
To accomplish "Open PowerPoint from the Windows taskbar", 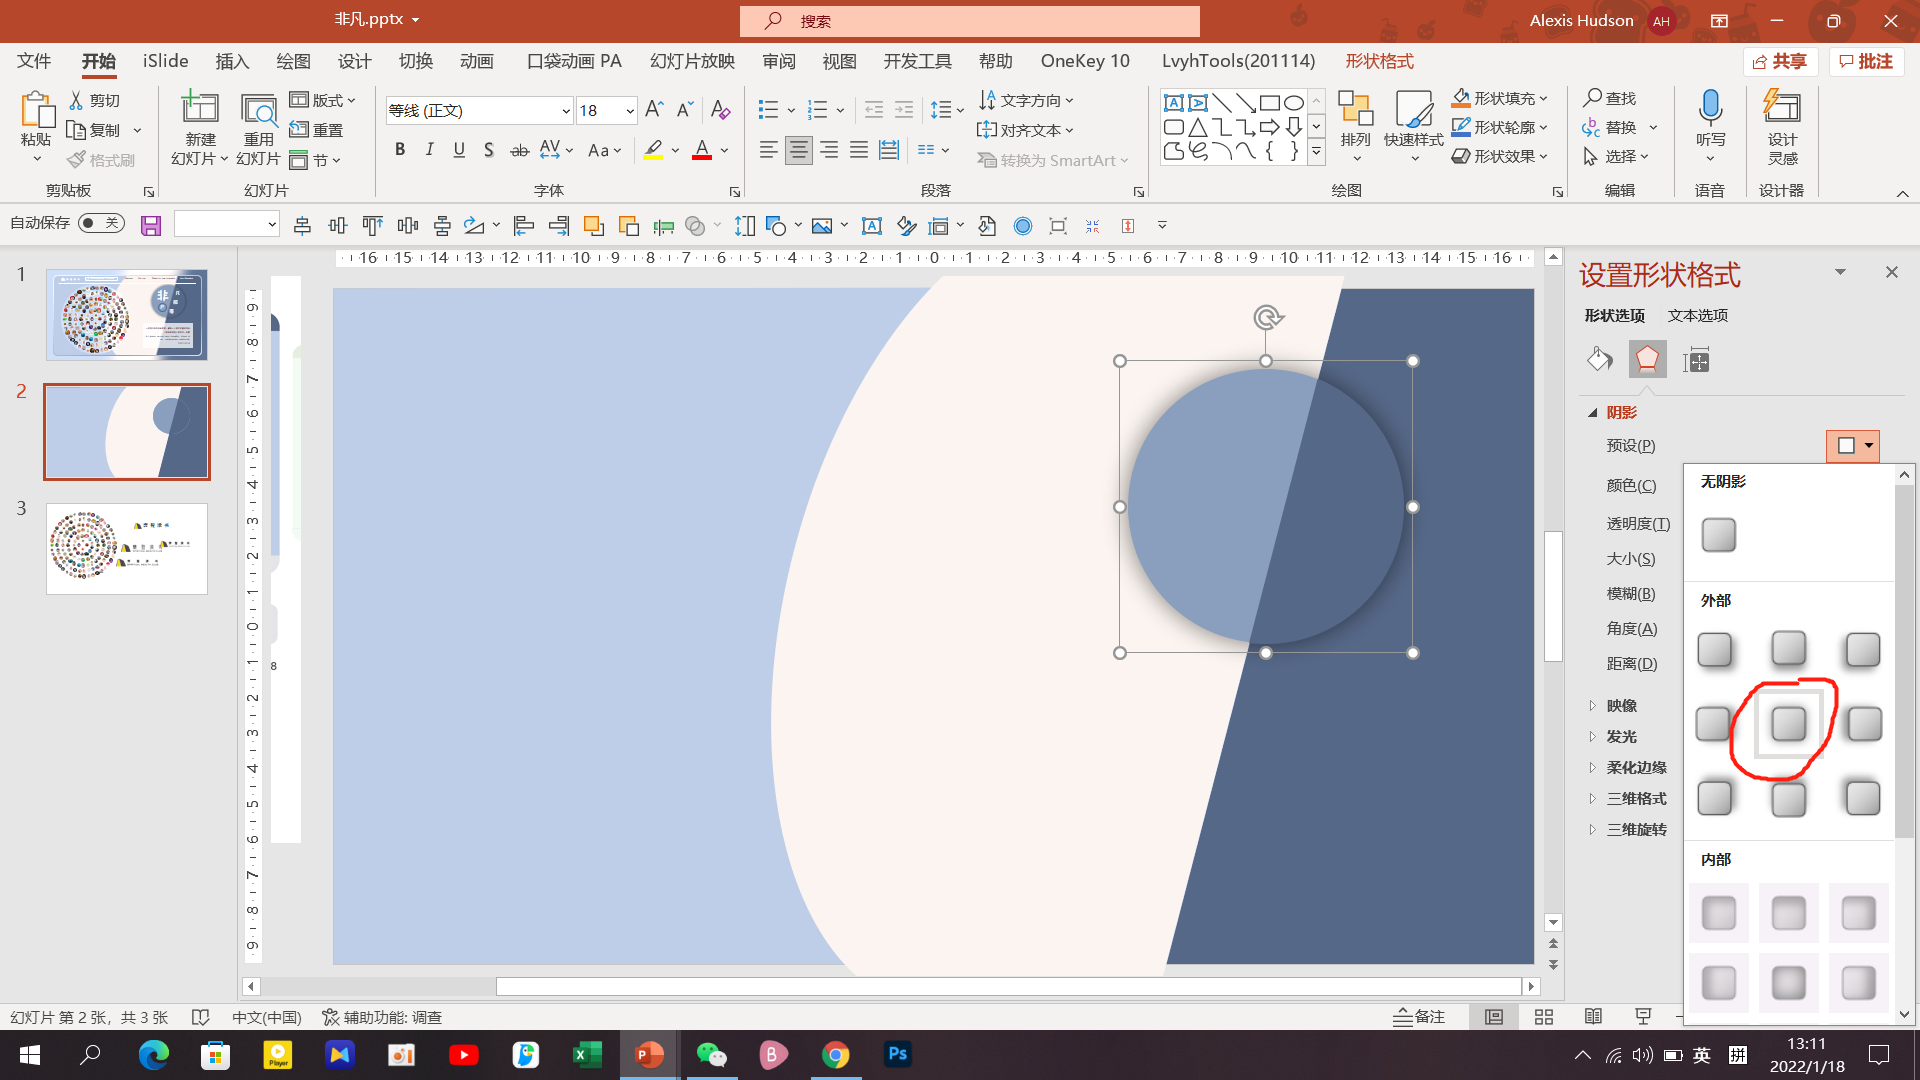I will (649, 1054).
